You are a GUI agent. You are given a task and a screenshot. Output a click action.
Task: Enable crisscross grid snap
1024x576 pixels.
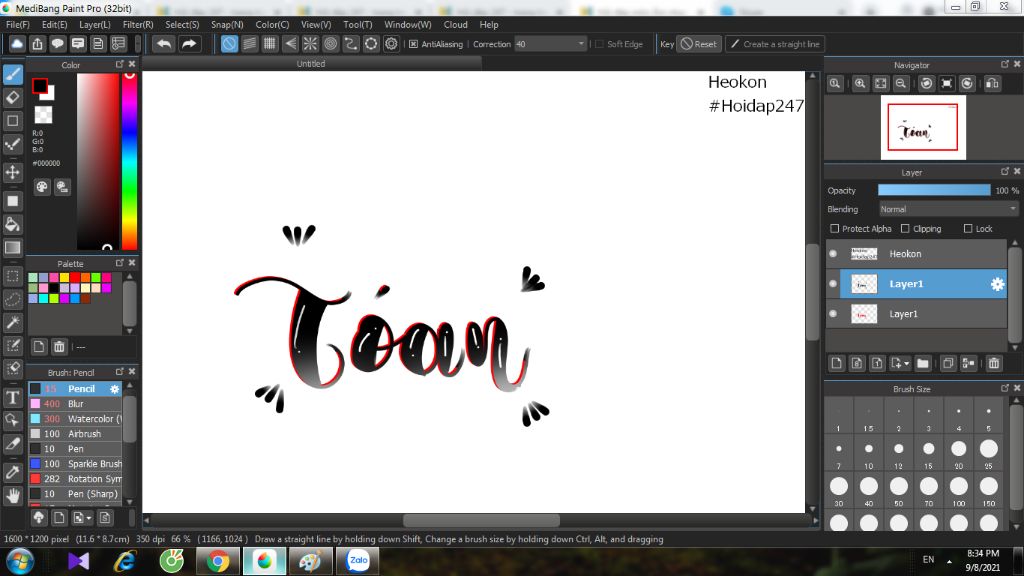270,44
